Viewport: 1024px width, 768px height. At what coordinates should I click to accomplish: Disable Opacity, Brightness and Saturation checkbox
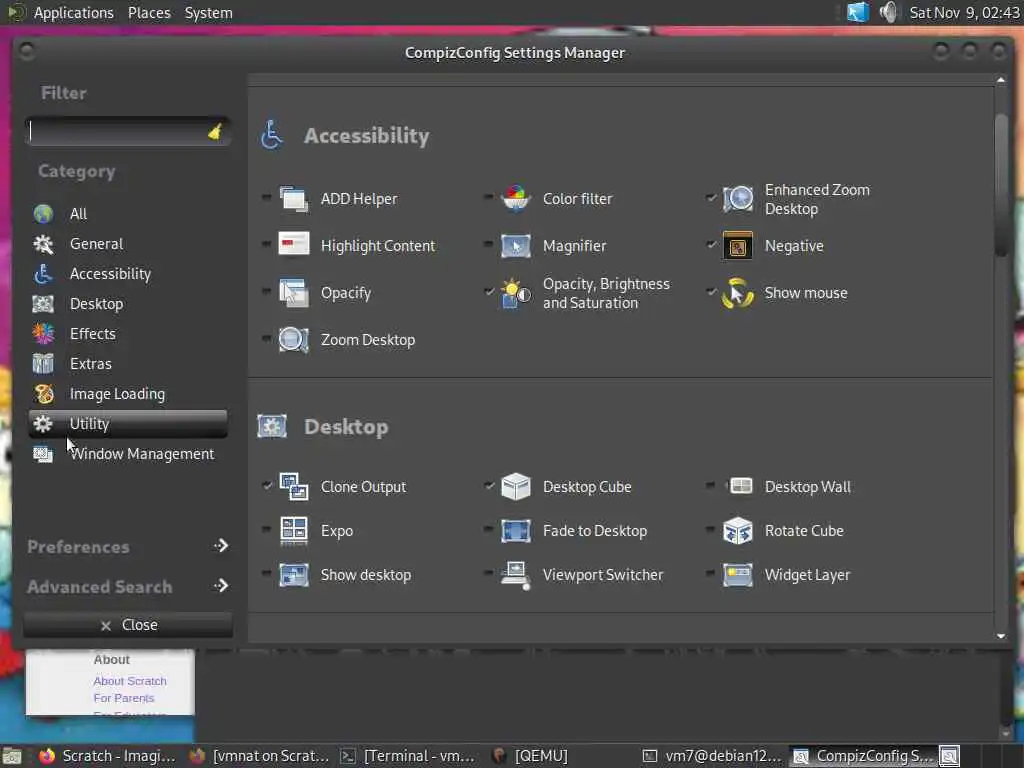(489, 291)
